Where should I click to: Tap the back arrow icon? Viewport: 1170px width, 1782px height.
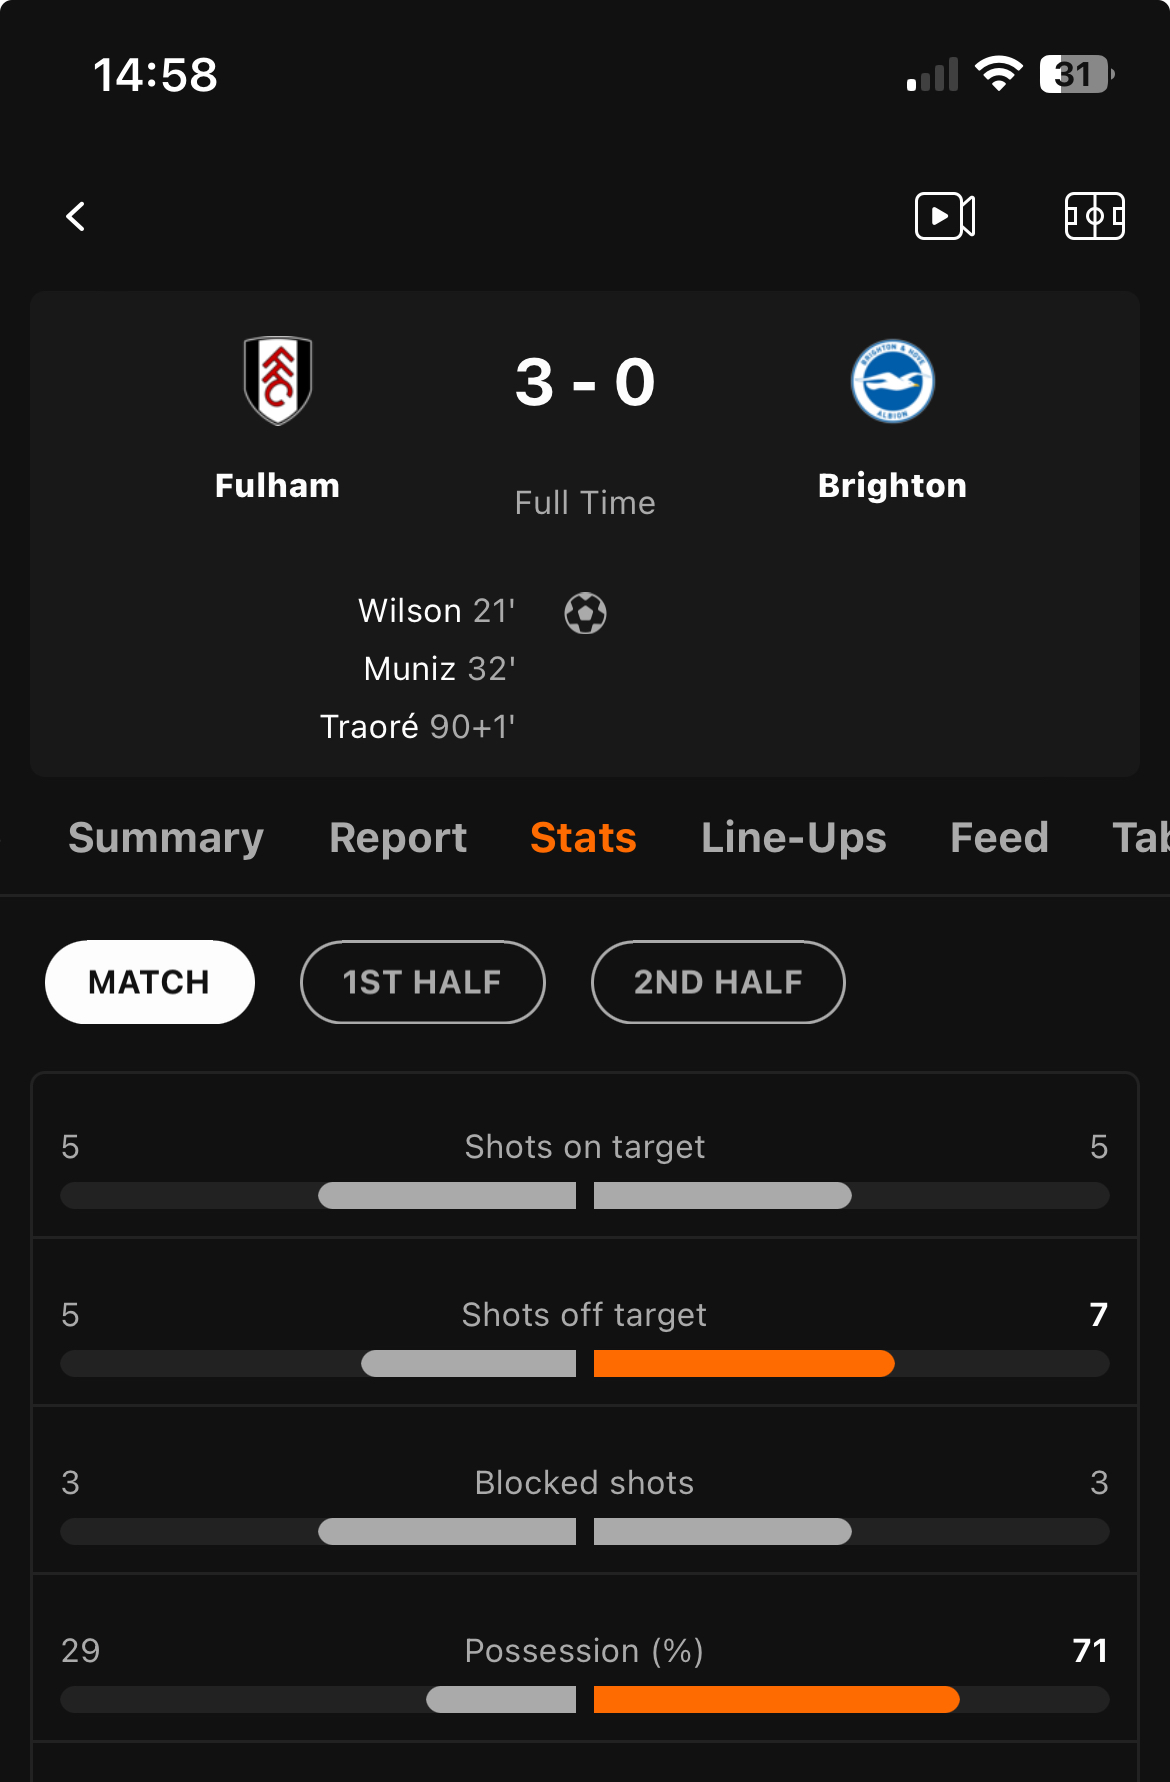pyautogui.click(x=76, y=216)
